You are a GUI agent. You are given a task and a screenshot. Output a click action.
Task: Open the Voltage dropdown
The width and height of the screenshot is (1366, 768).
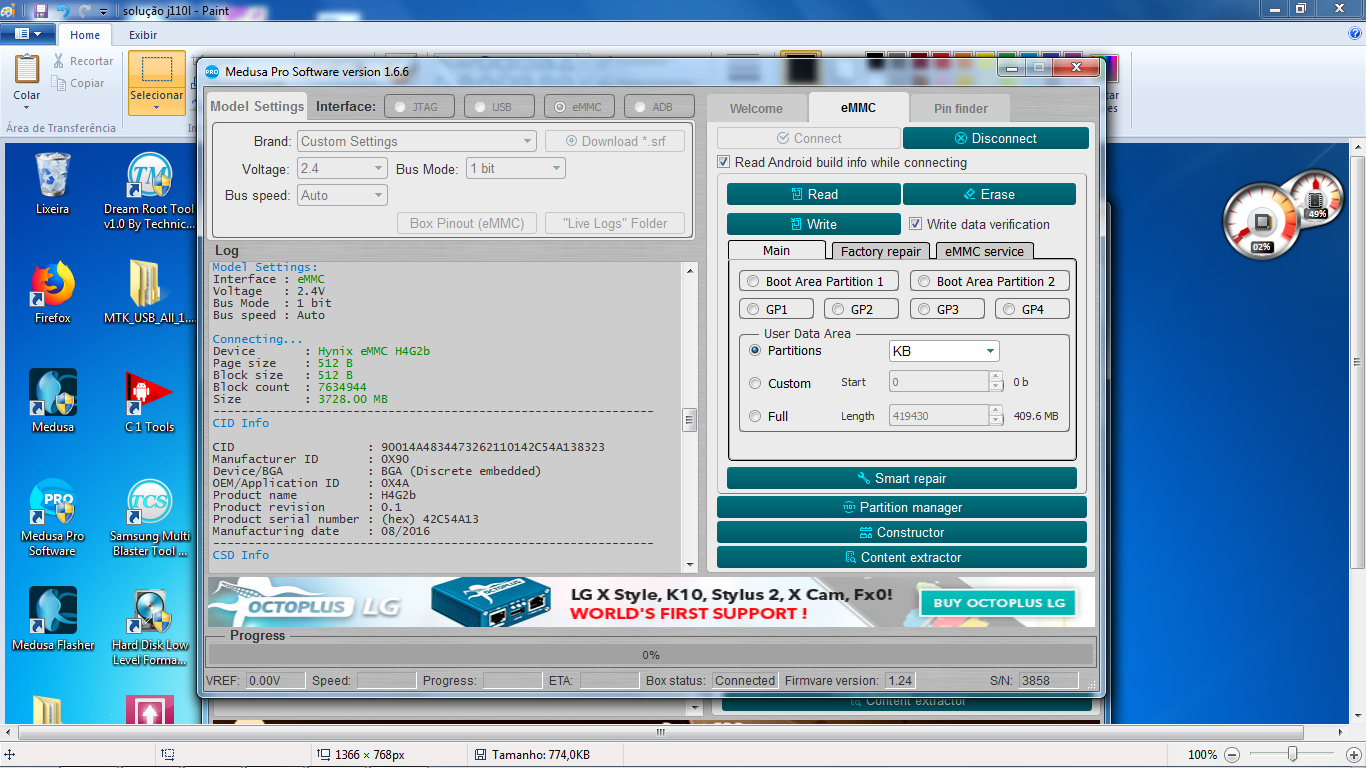pos(342,168)
